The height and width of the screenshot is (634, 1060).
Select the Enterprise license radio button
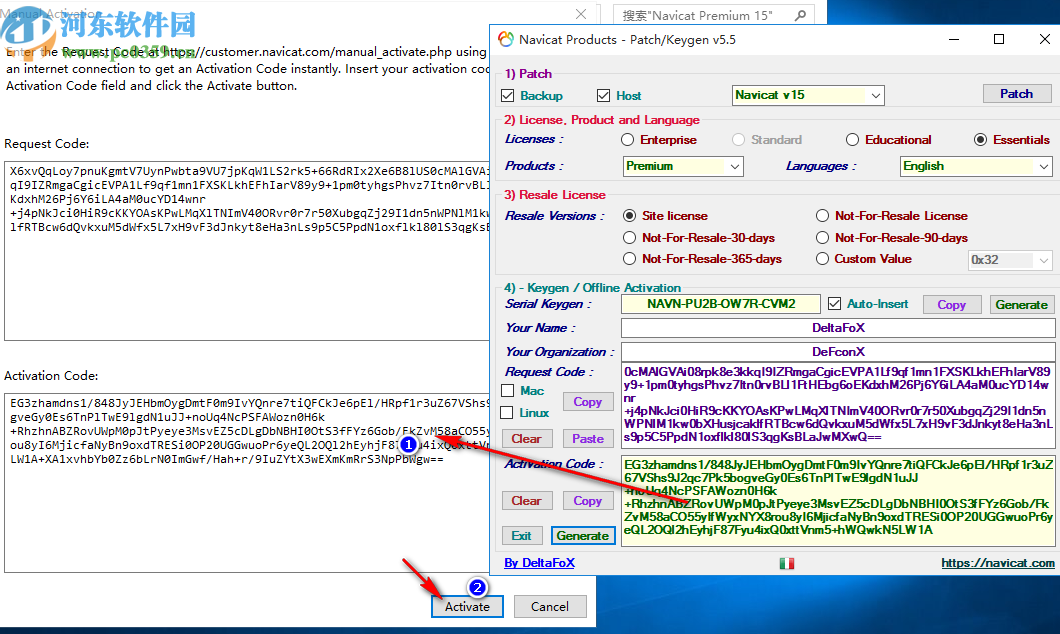click(x=627, y=139)
